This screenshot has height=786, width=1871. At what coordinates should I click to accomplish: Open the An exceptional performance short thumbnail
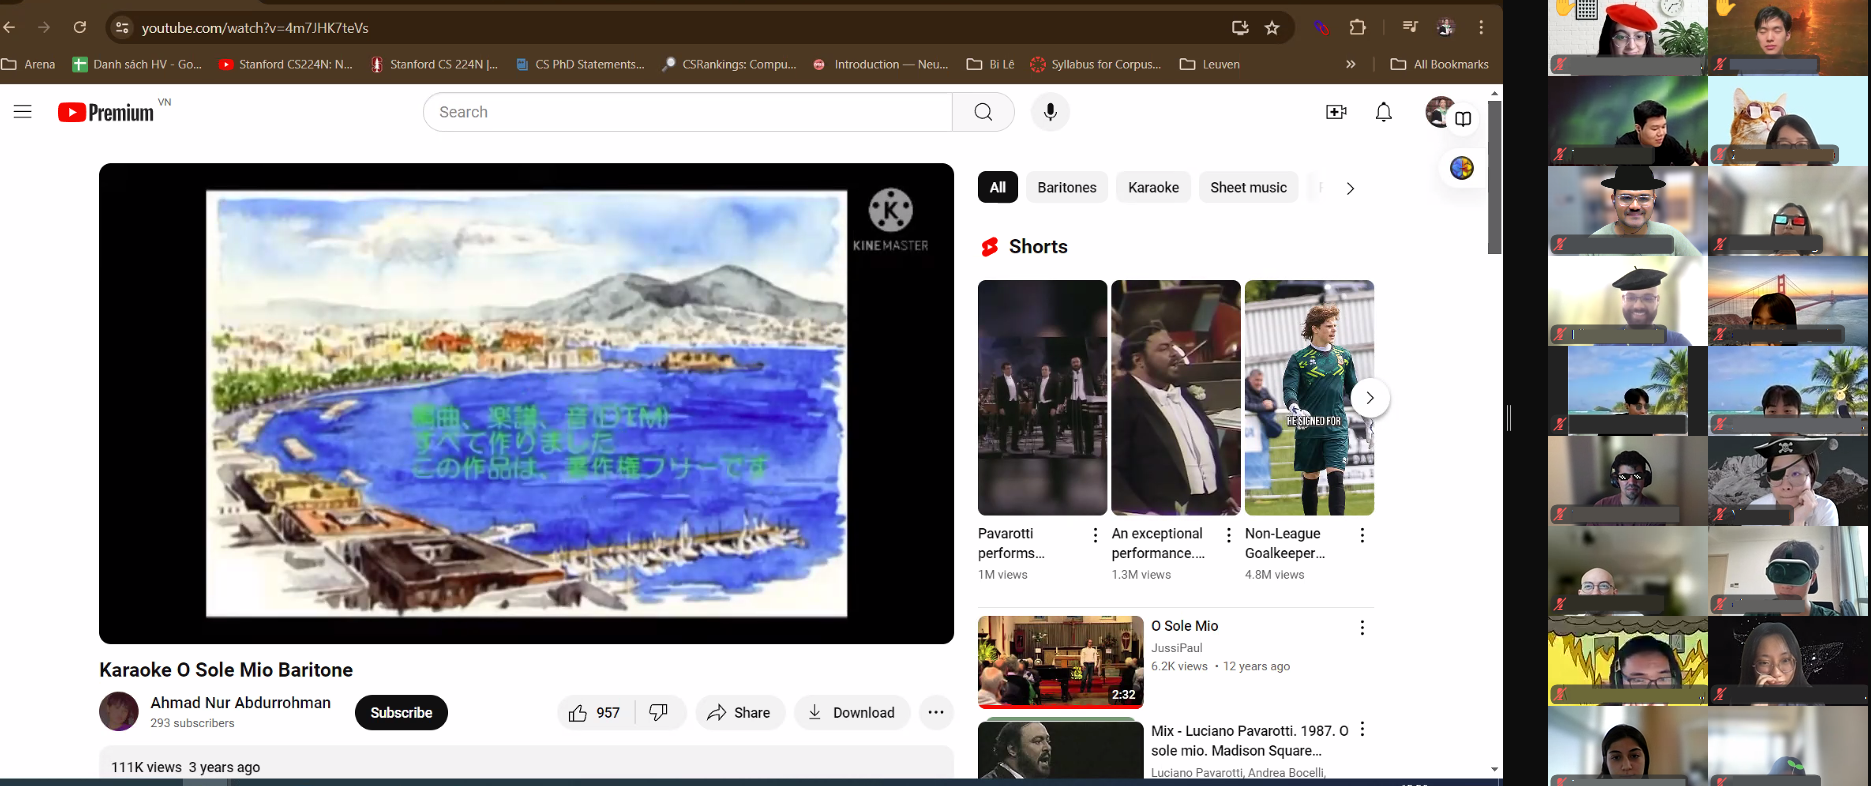click(1176, 398)
